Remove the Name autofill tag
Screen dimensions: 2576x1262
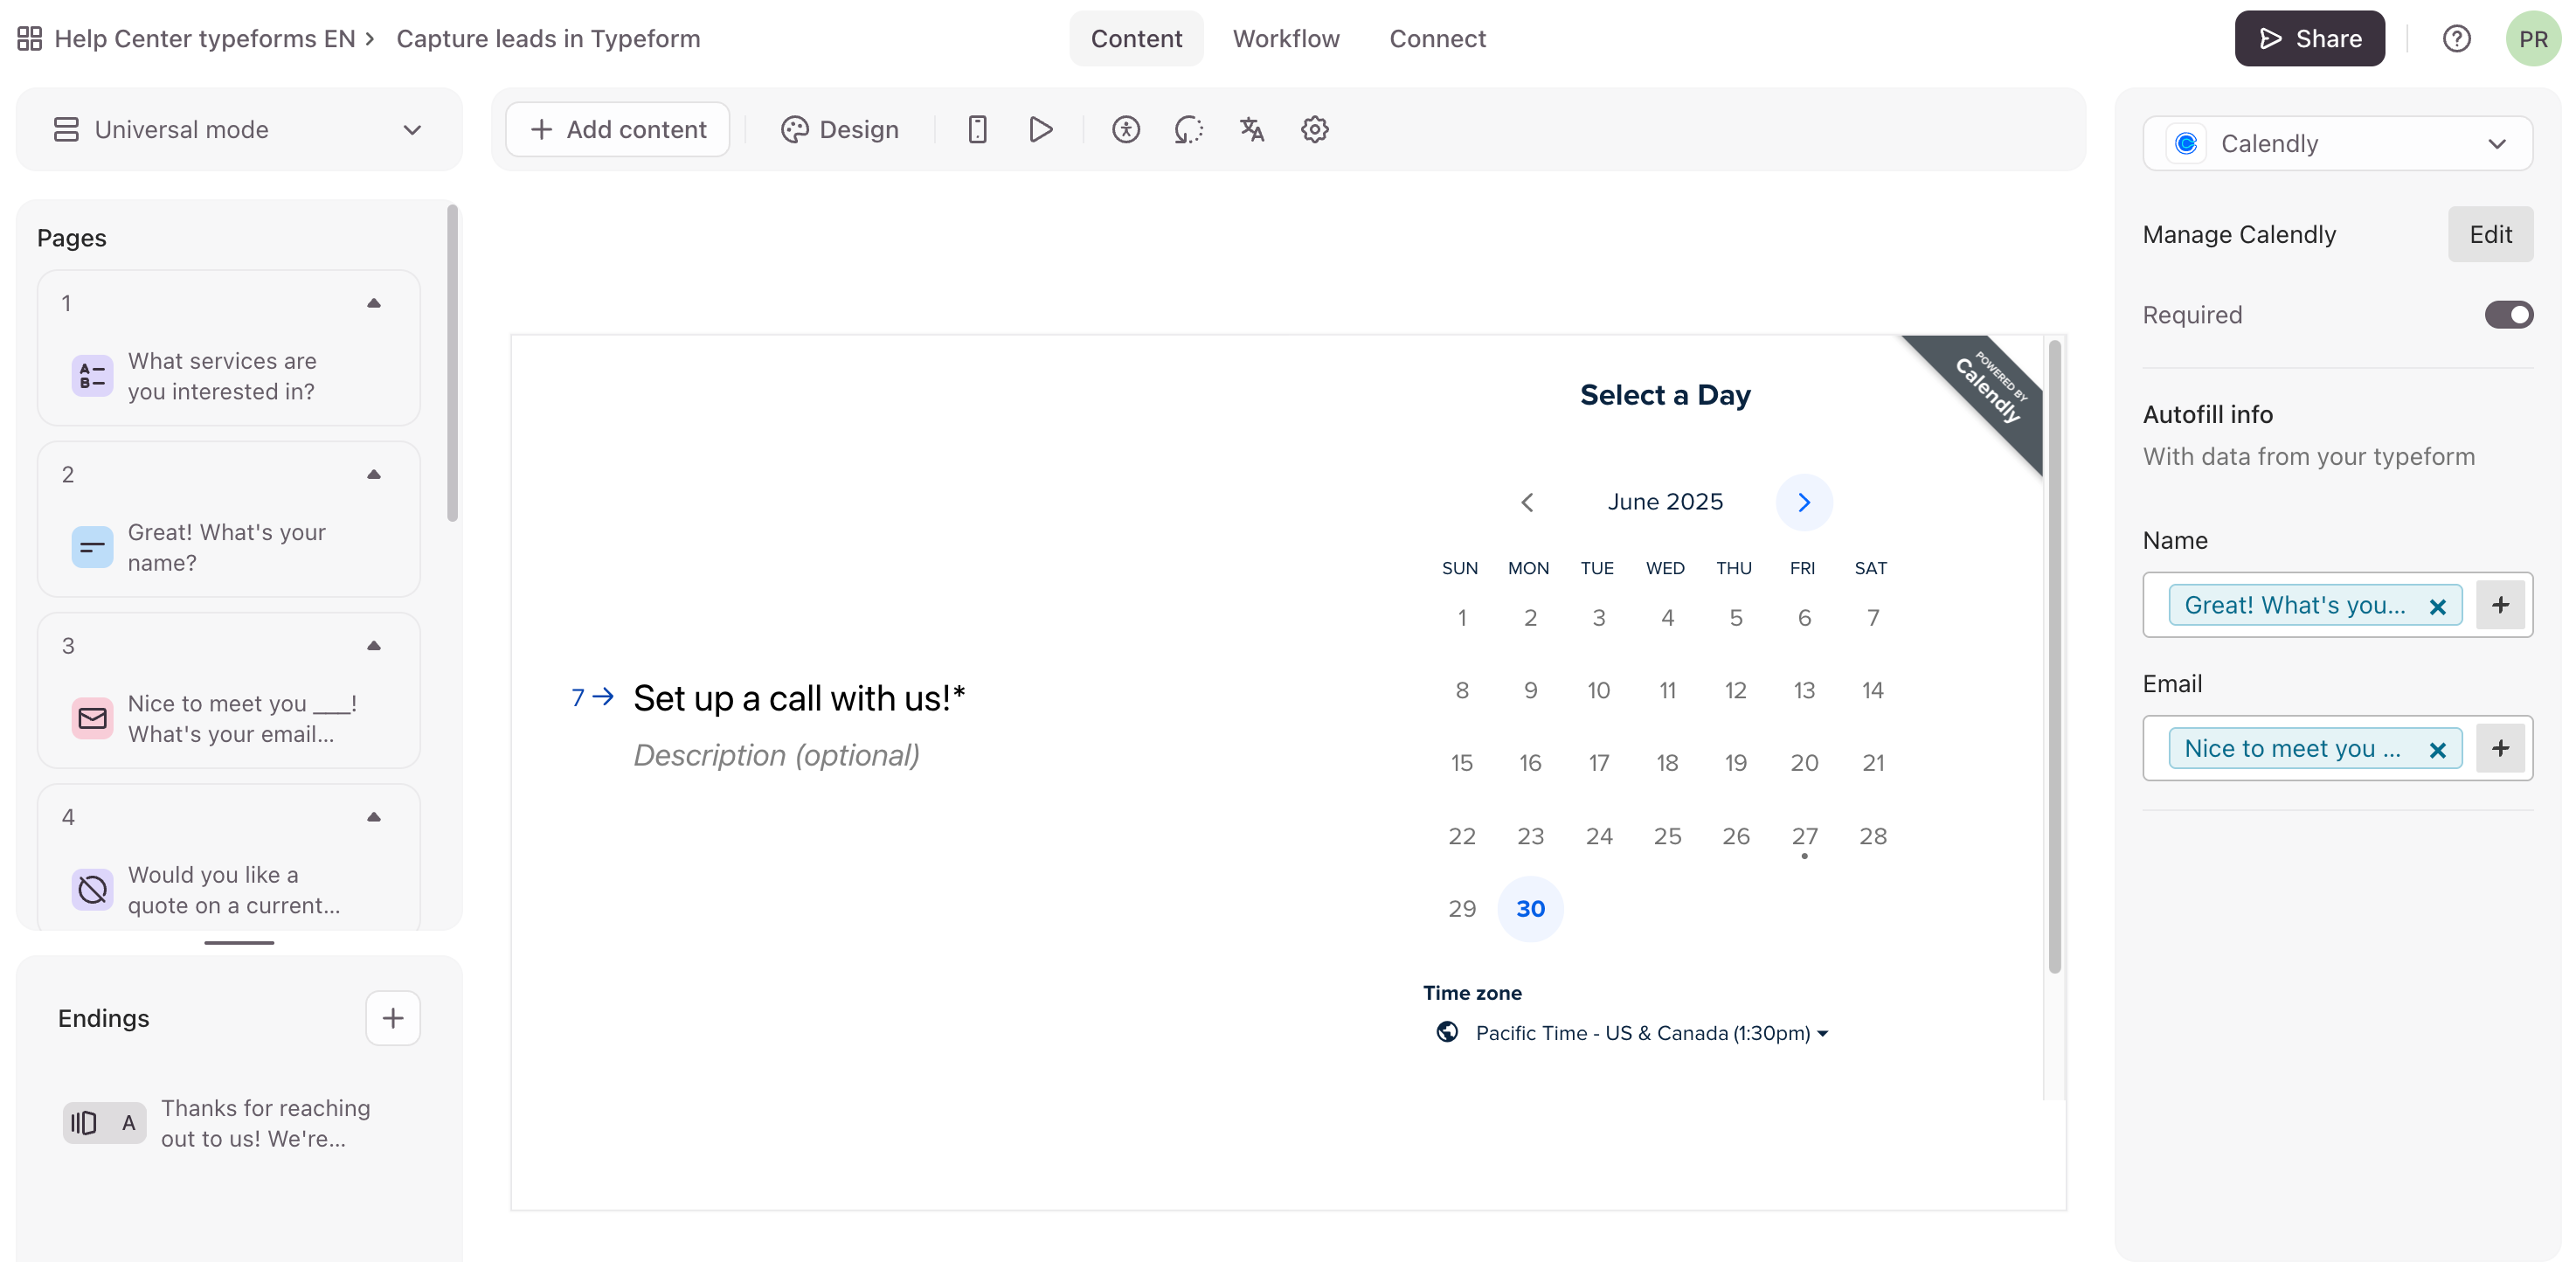2437,606
